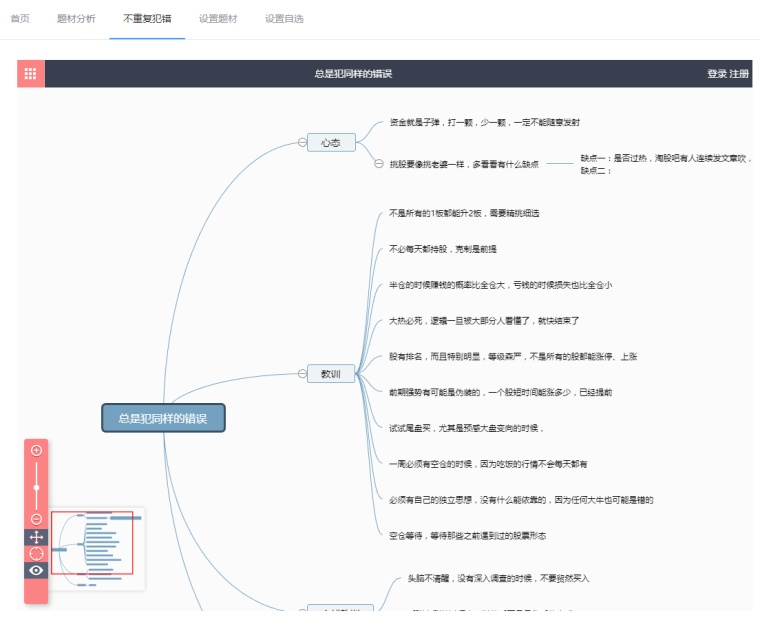This screenshot has width=760, height=620.
Task: Select node 股有排名，而且特别明显
Action: 513,357
